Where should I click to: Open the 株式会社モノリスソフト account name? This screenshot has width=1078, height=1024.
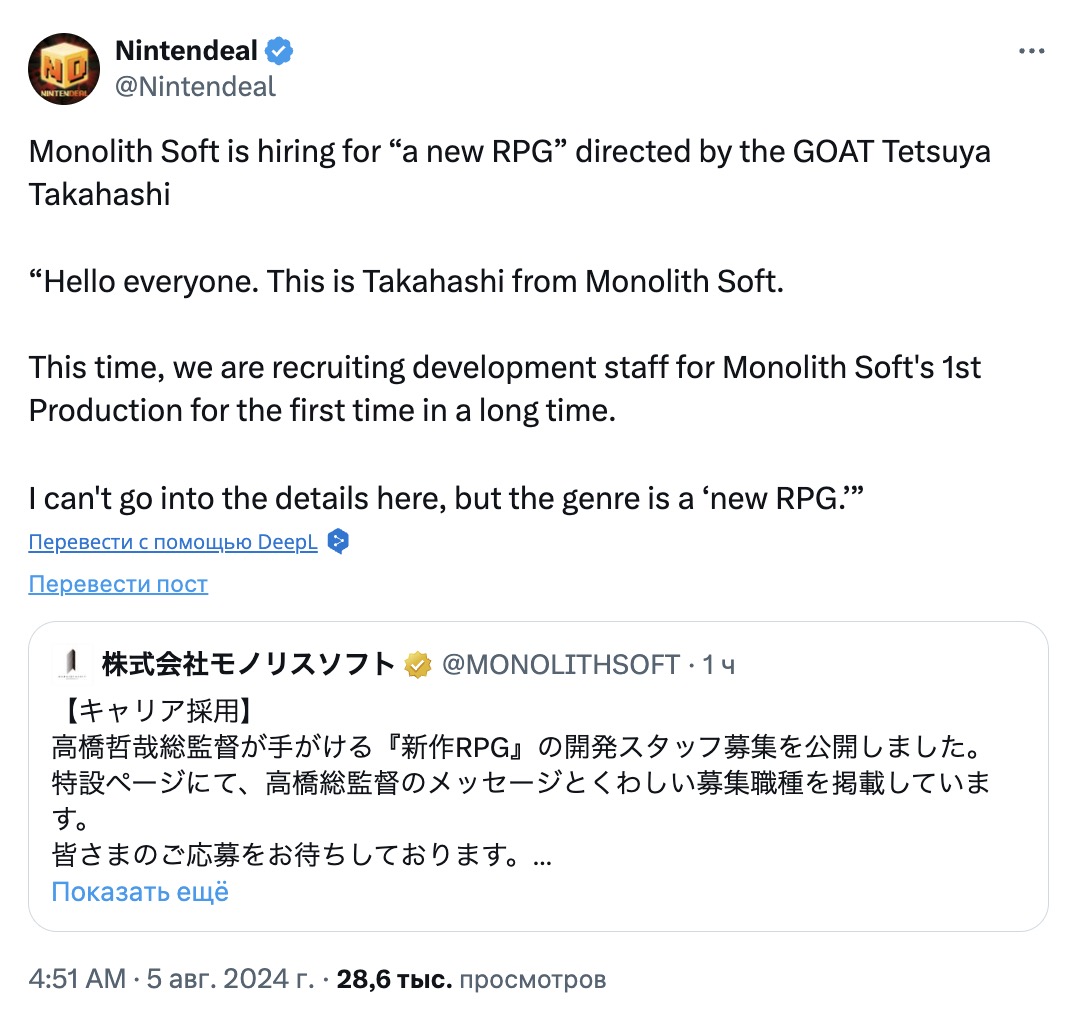(248, 664)
